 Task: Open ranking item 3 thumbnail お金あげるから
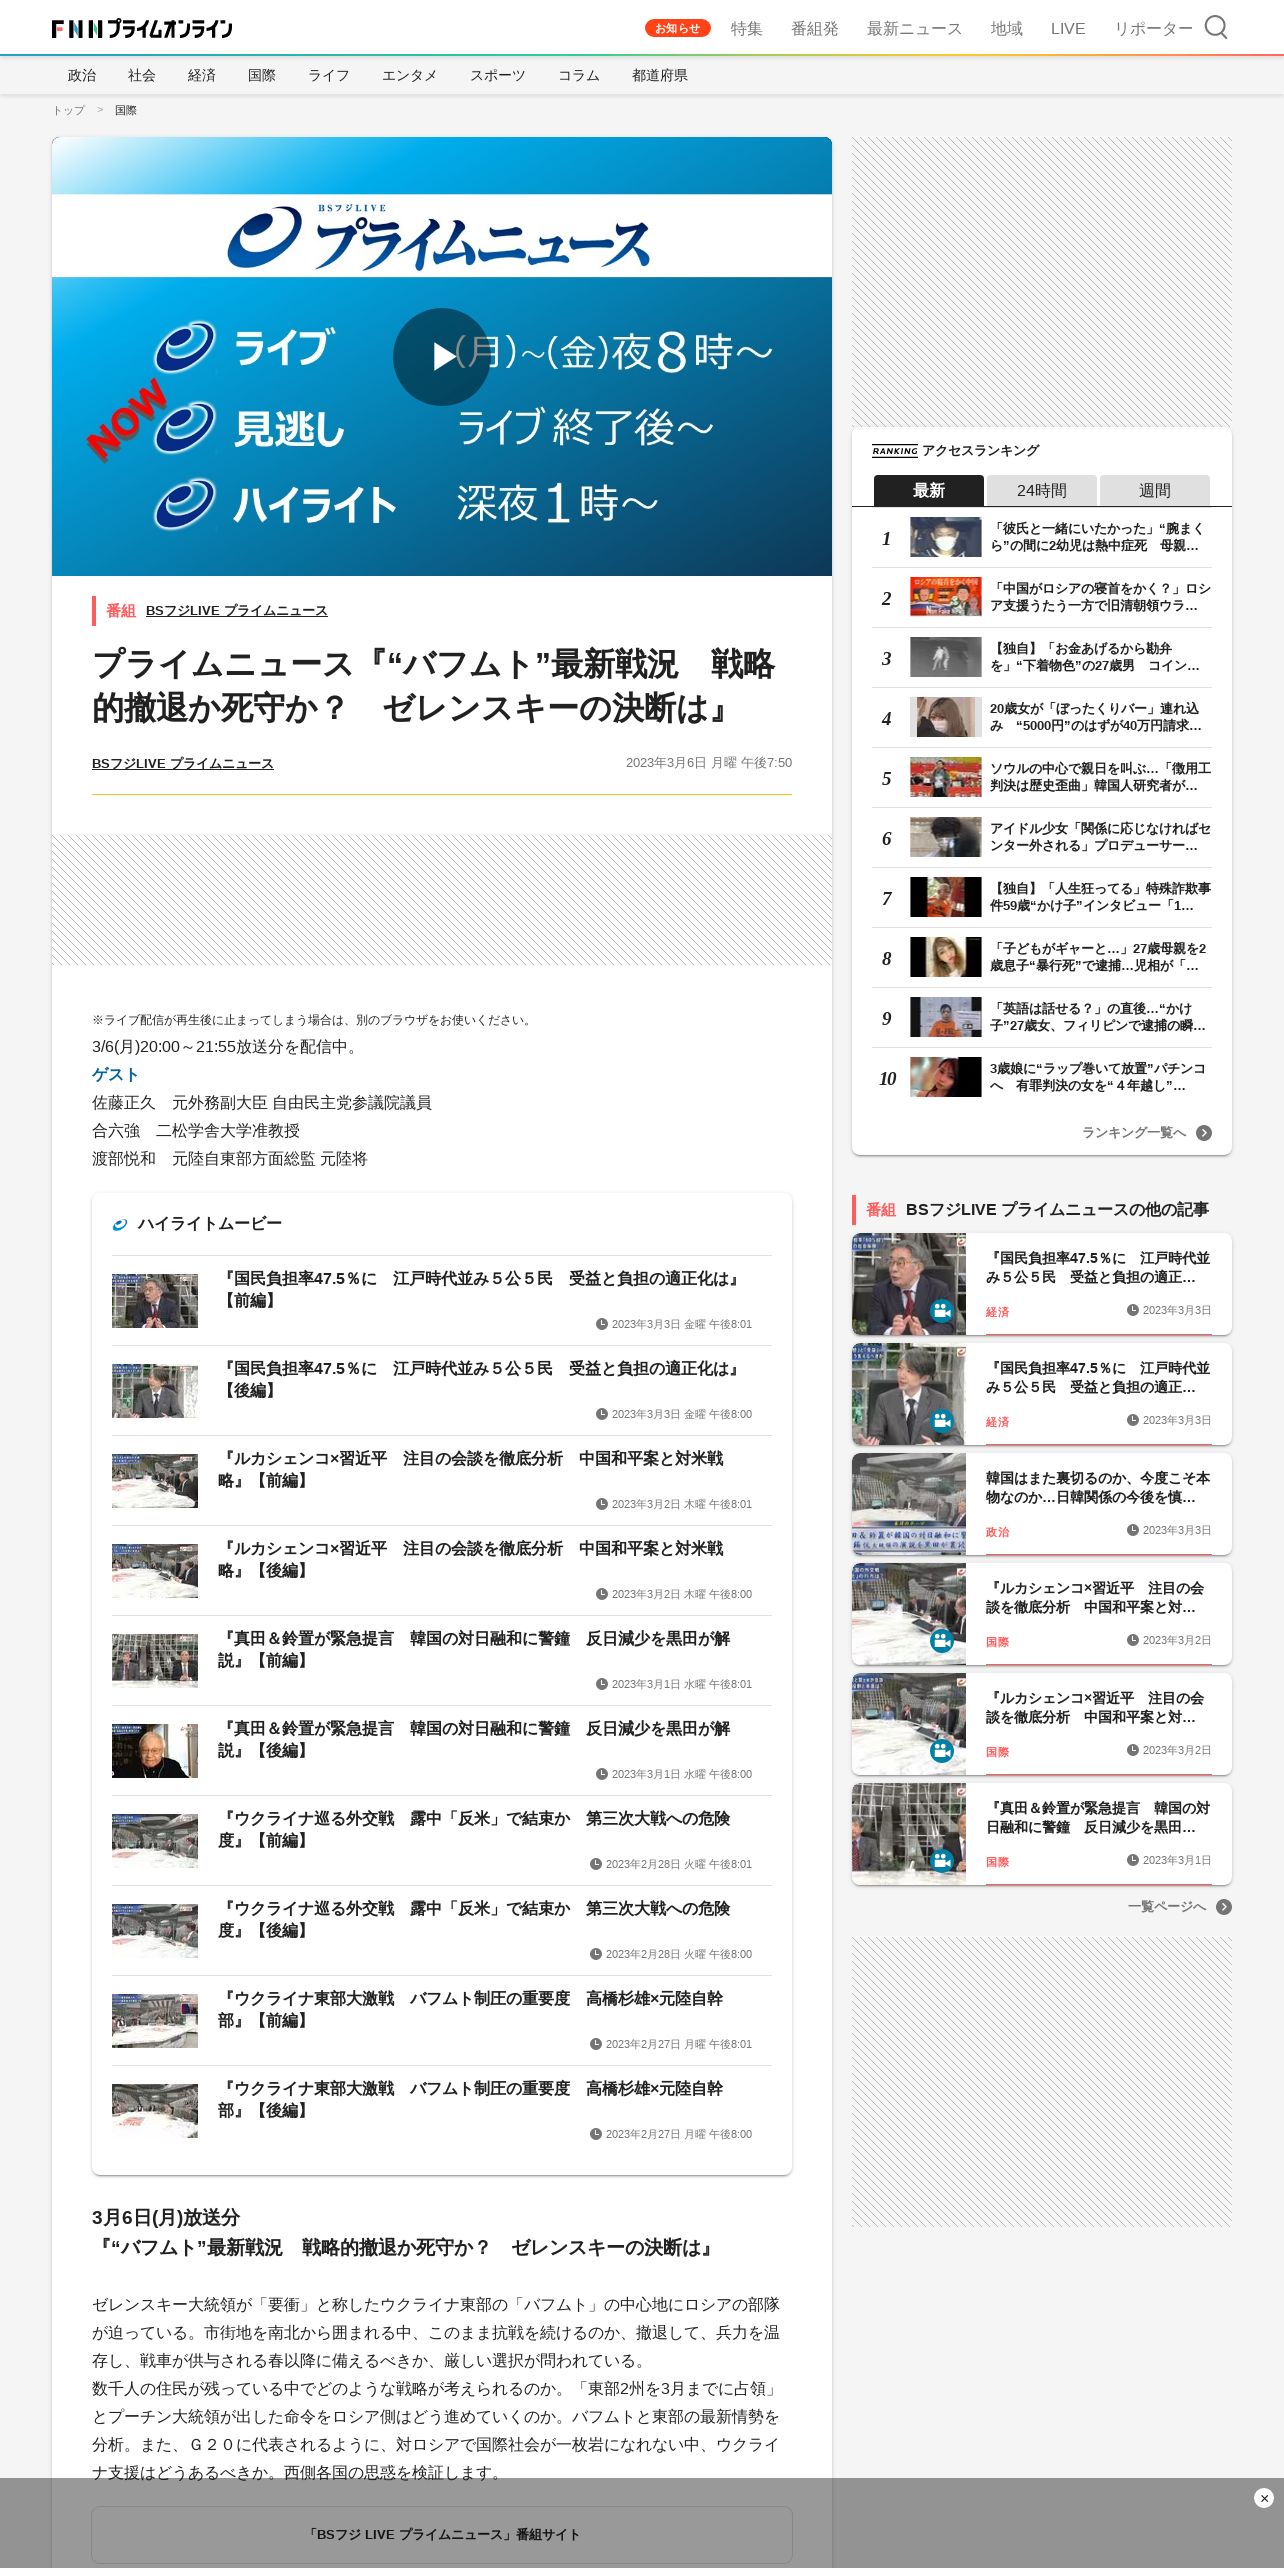pos(945,657)
